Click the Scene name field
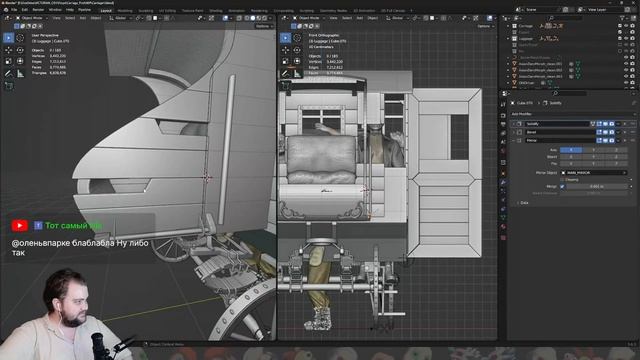The image size is (640, 360). (x=543, y=9)
